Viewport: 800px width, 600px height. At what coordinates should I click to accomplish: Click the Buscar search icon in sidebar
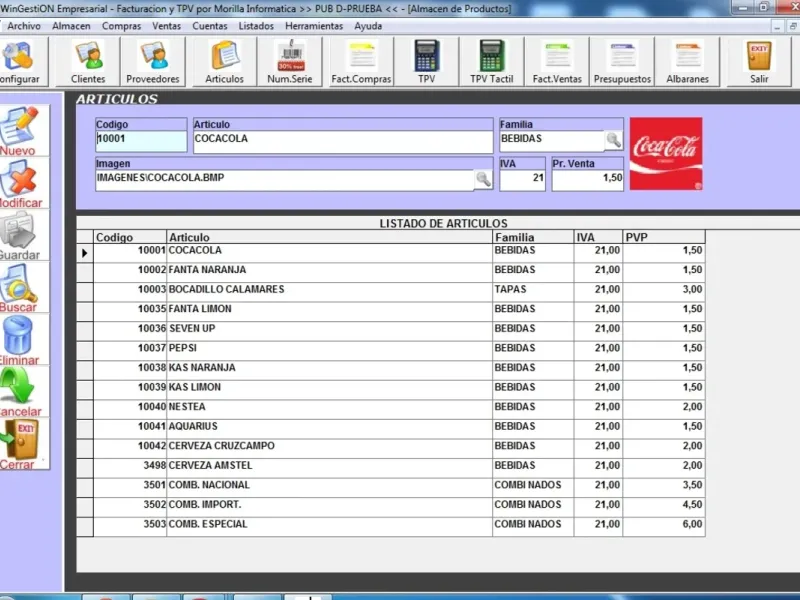18,288
